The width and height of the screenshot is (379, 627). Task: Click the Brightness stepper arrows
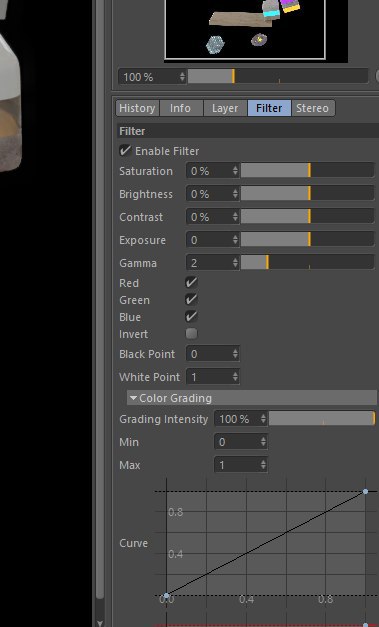[235, 194]
